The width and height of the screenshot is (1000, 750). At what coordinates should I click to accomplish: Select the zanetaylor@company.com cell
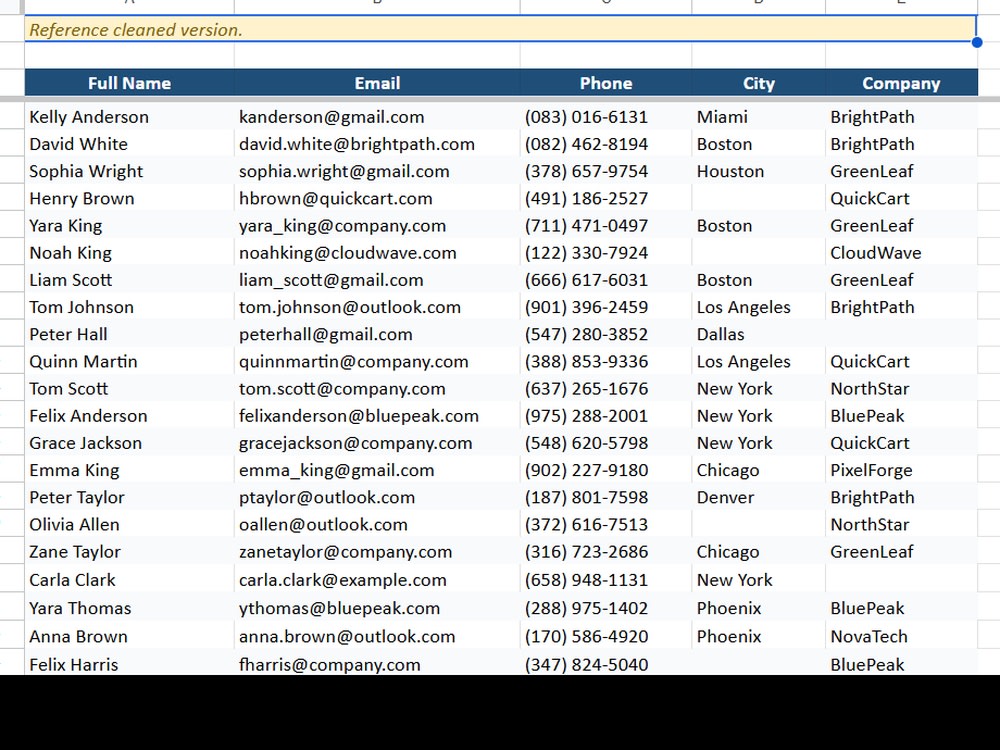coord(377,552)
